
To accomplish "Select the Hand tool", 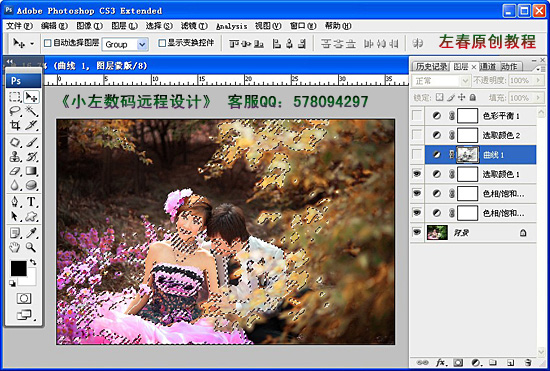I will (15, 247).
